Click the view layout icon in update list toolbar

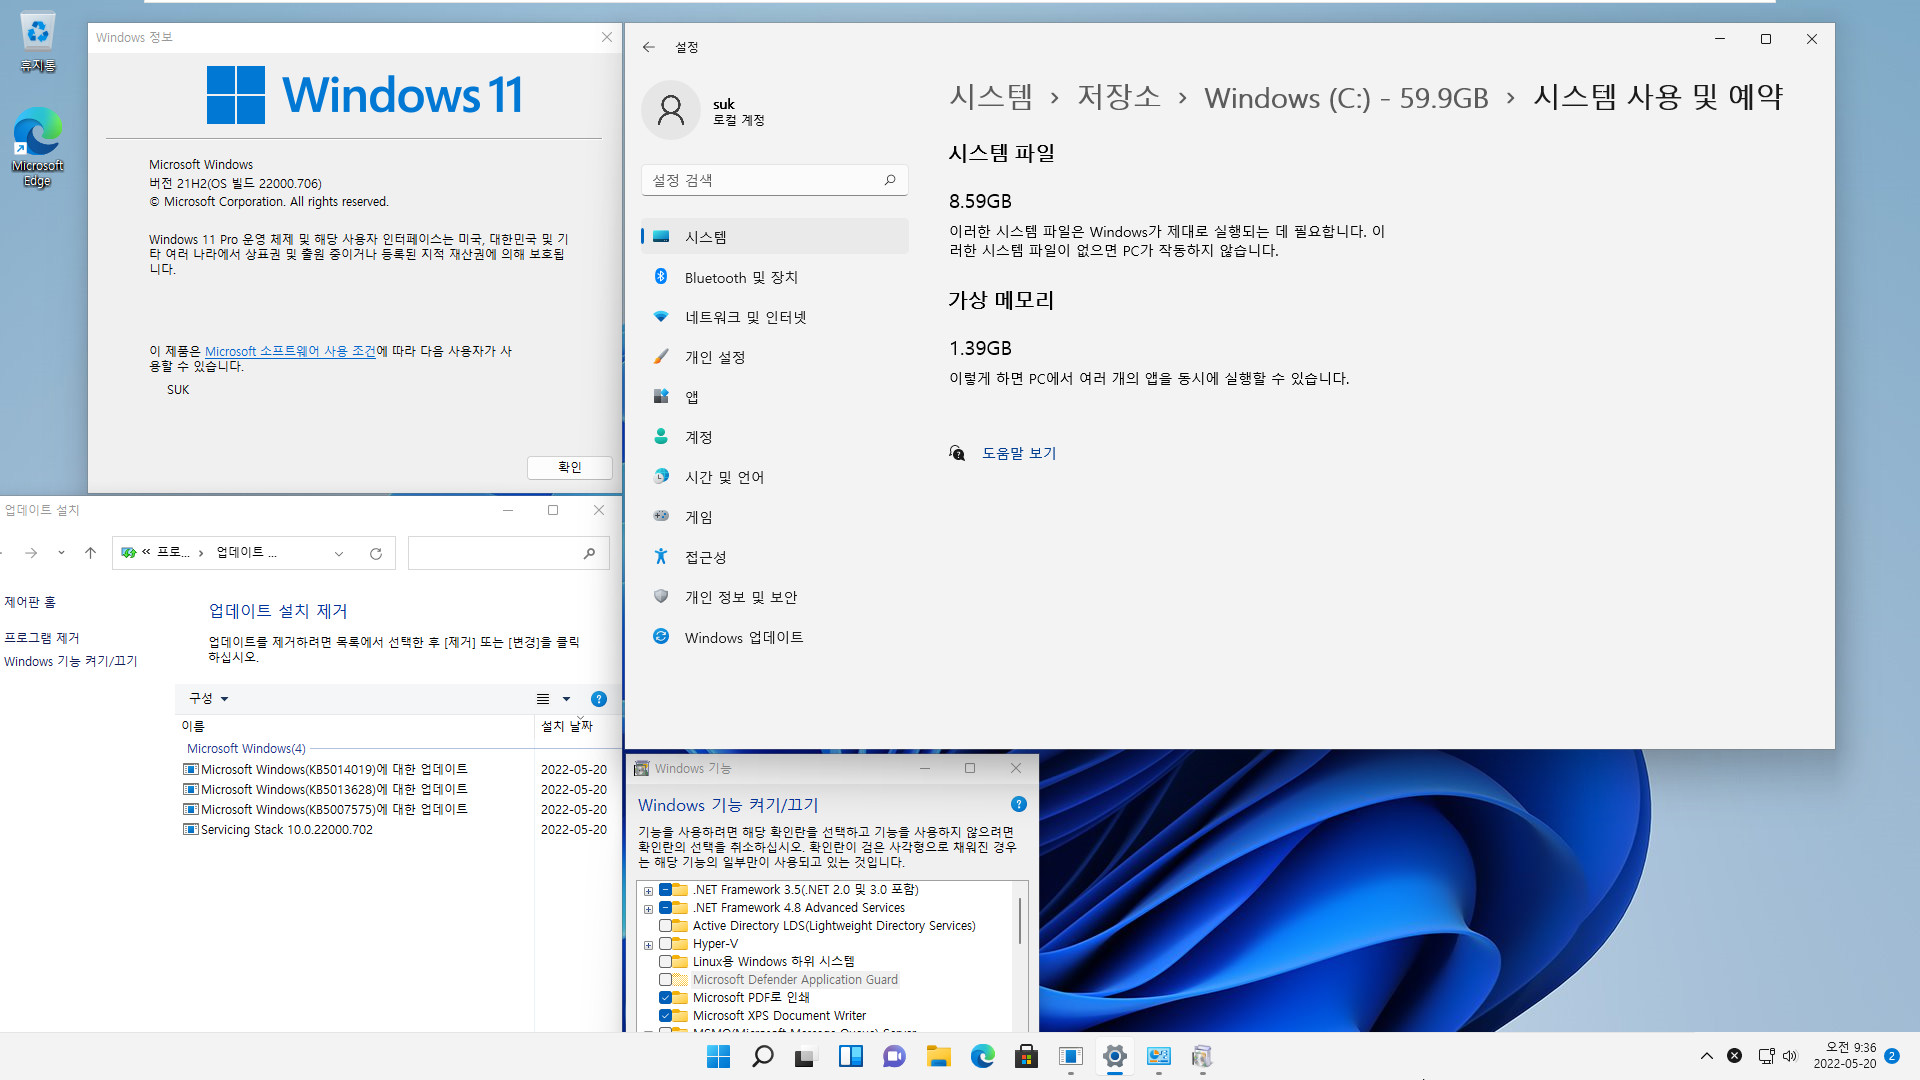coord(543,699)
